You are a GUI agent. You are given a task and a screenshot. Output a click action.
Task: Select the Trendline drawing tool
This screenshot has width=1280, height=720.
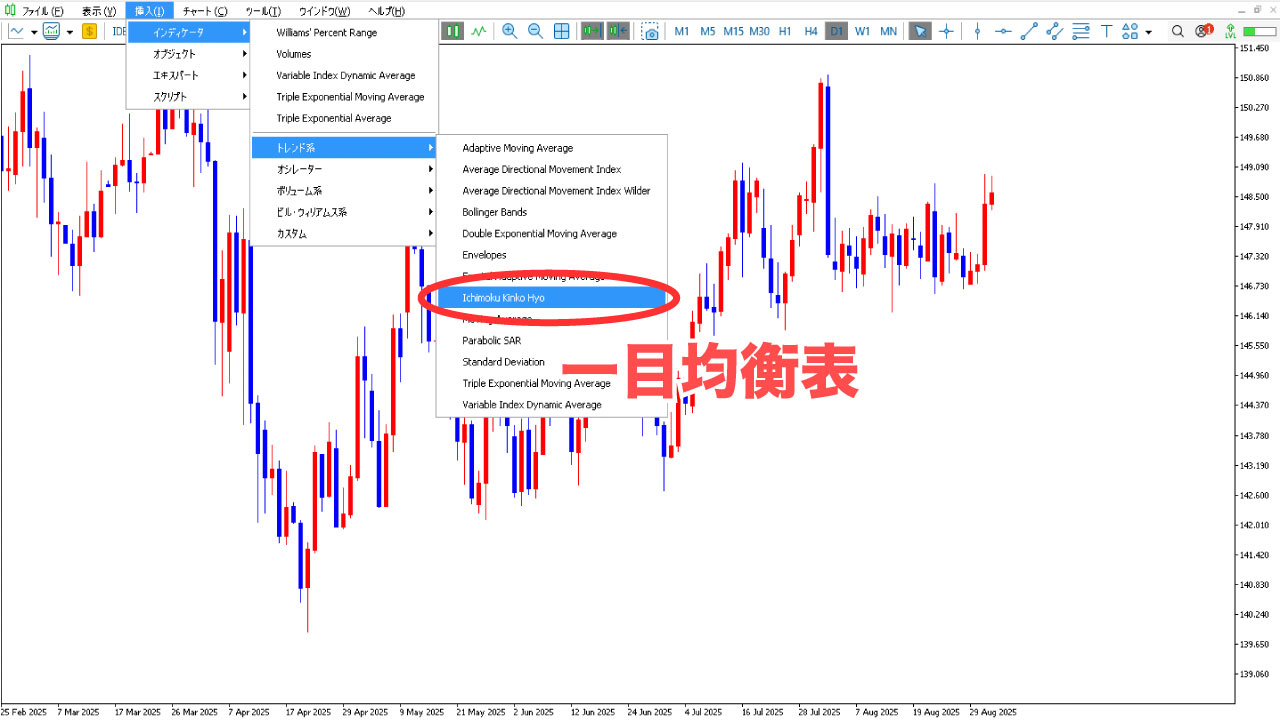pyautogui.click(x=1027, y=31)
